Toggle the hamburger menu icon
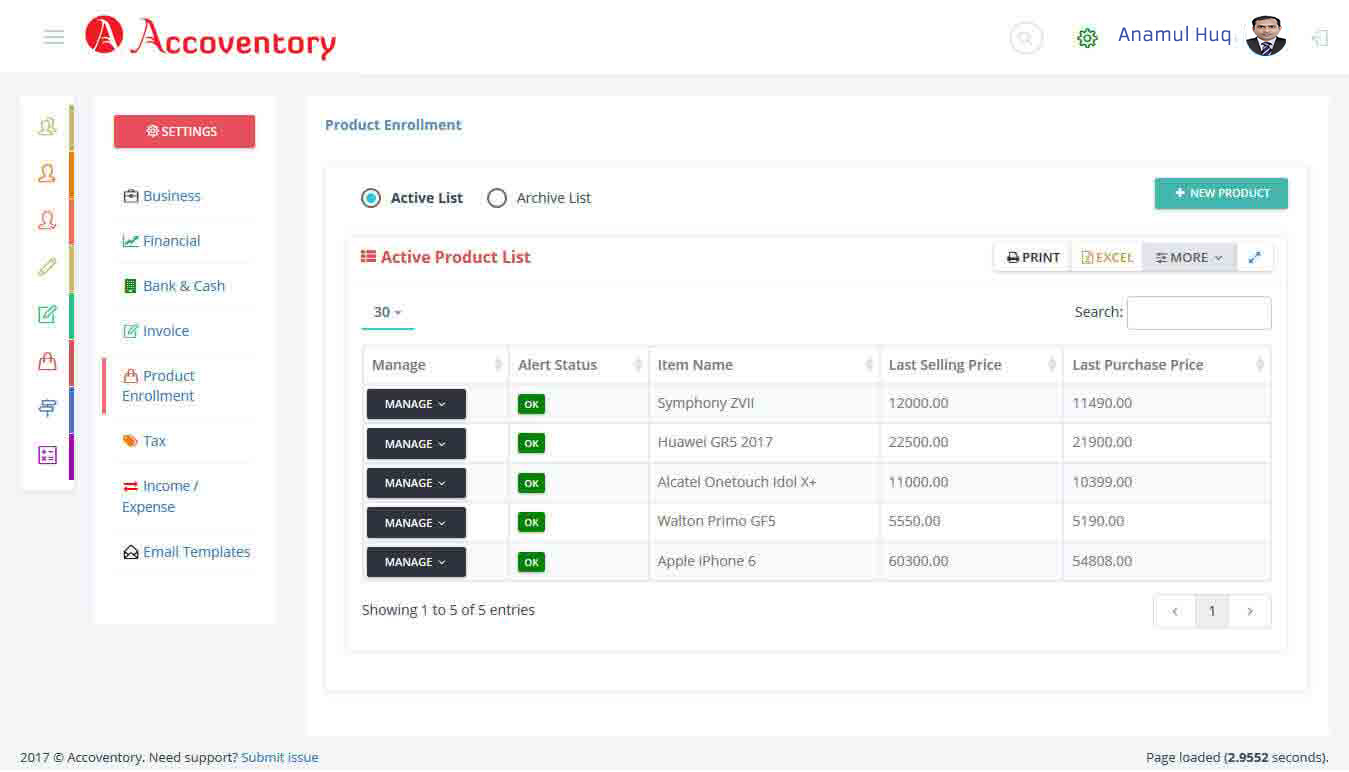1349x772 pixels. [54, 37]
